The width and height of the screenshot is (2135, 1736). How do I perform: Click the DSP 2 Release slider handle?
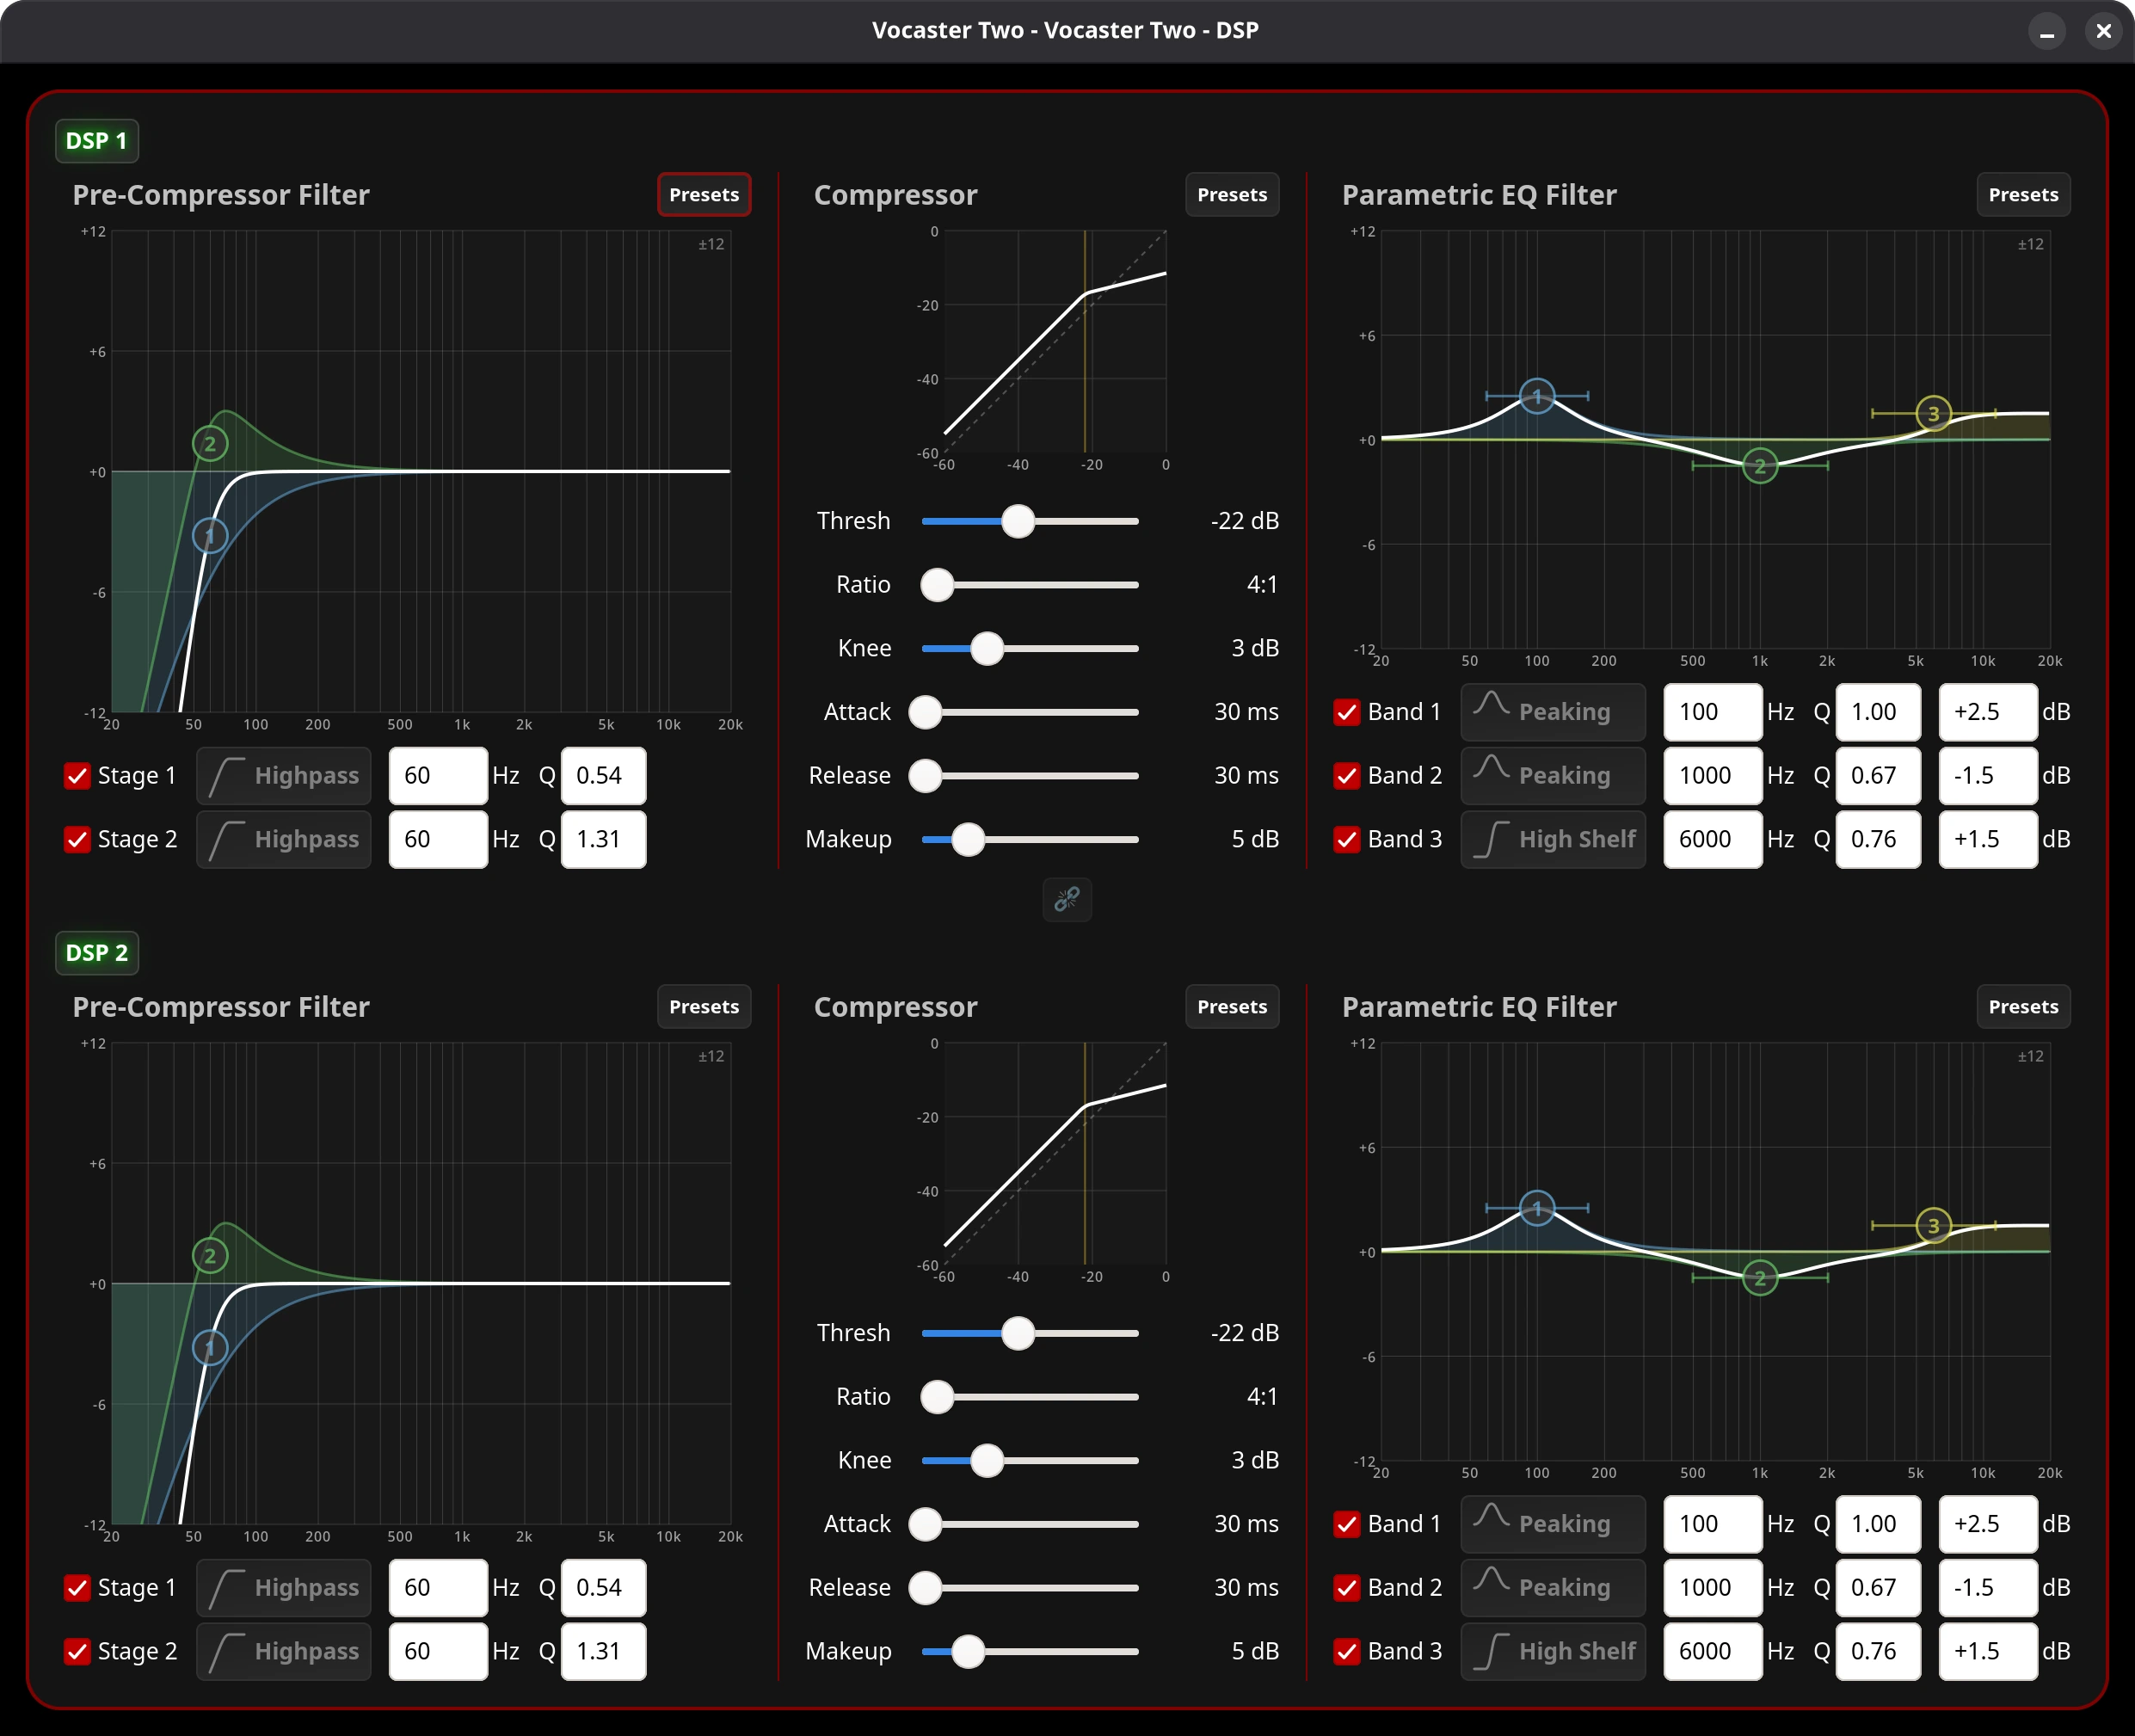[x=925, y=1588]
